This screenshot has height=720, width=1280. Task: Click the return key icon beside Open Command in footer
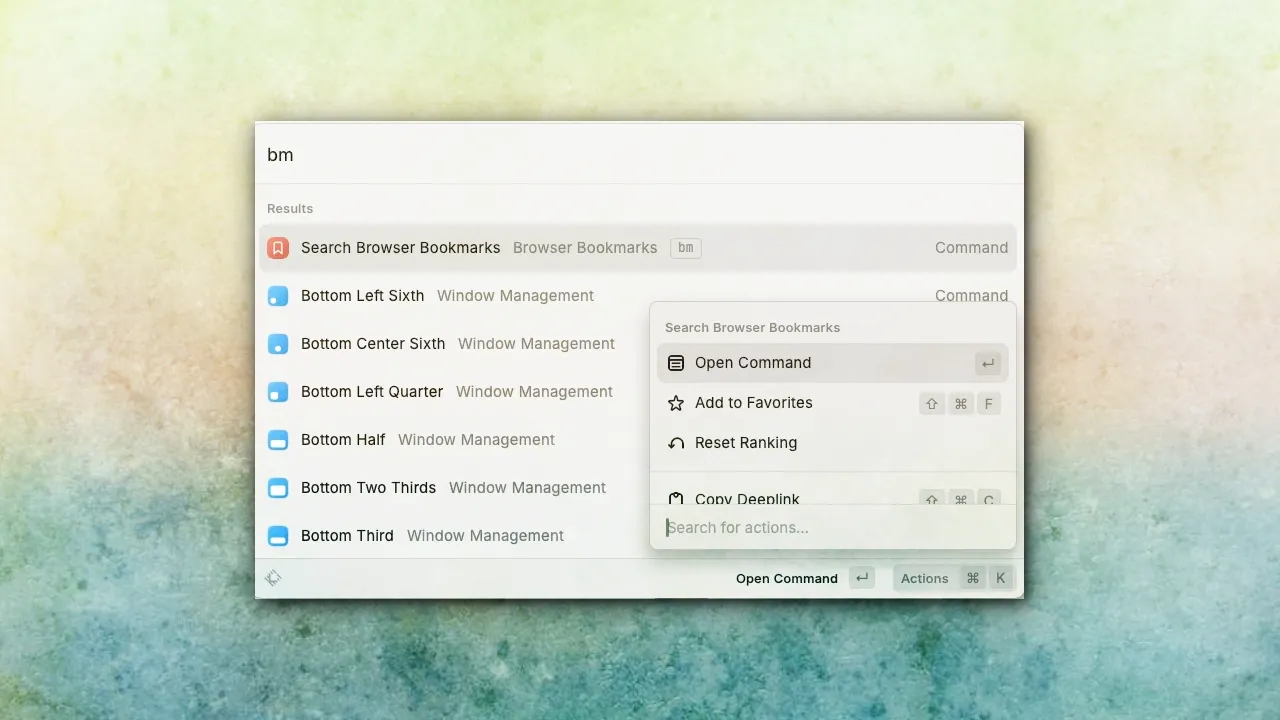click(862, 578)
